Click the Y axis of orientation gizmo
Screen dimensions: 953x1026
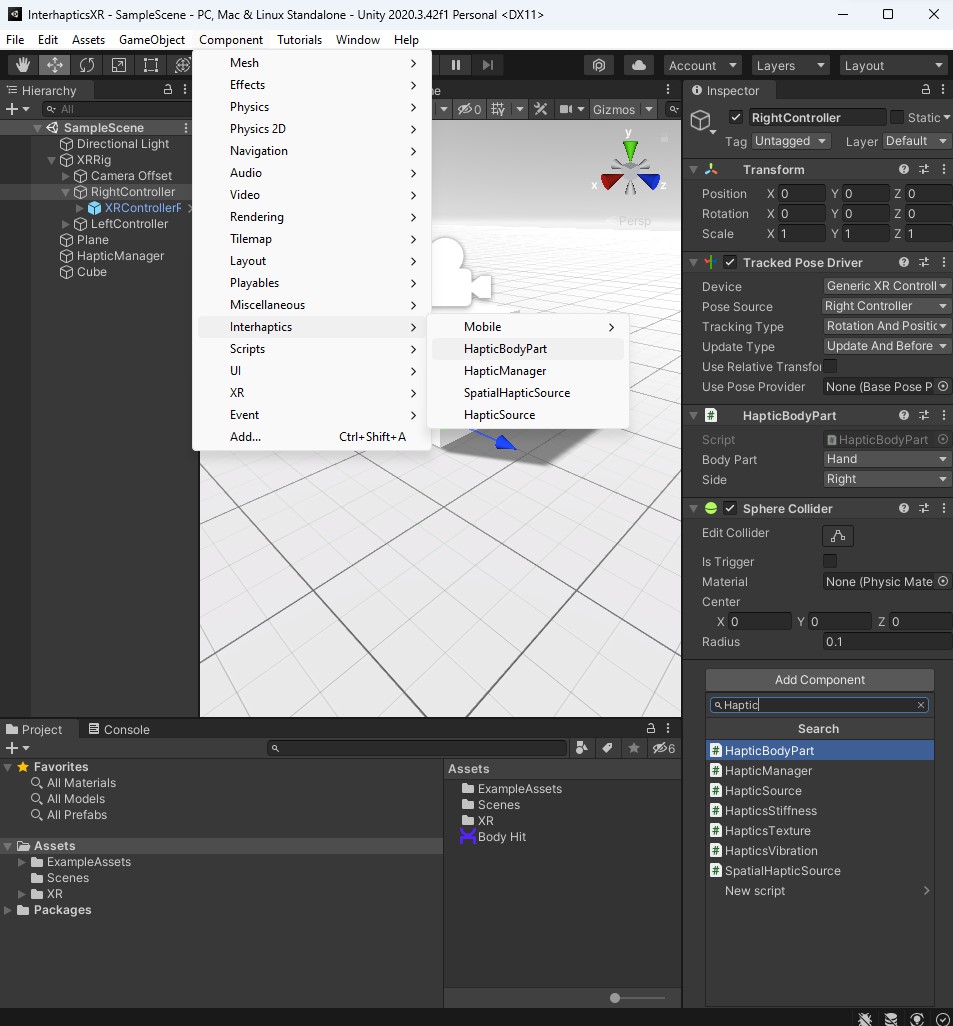coord(630,149)
